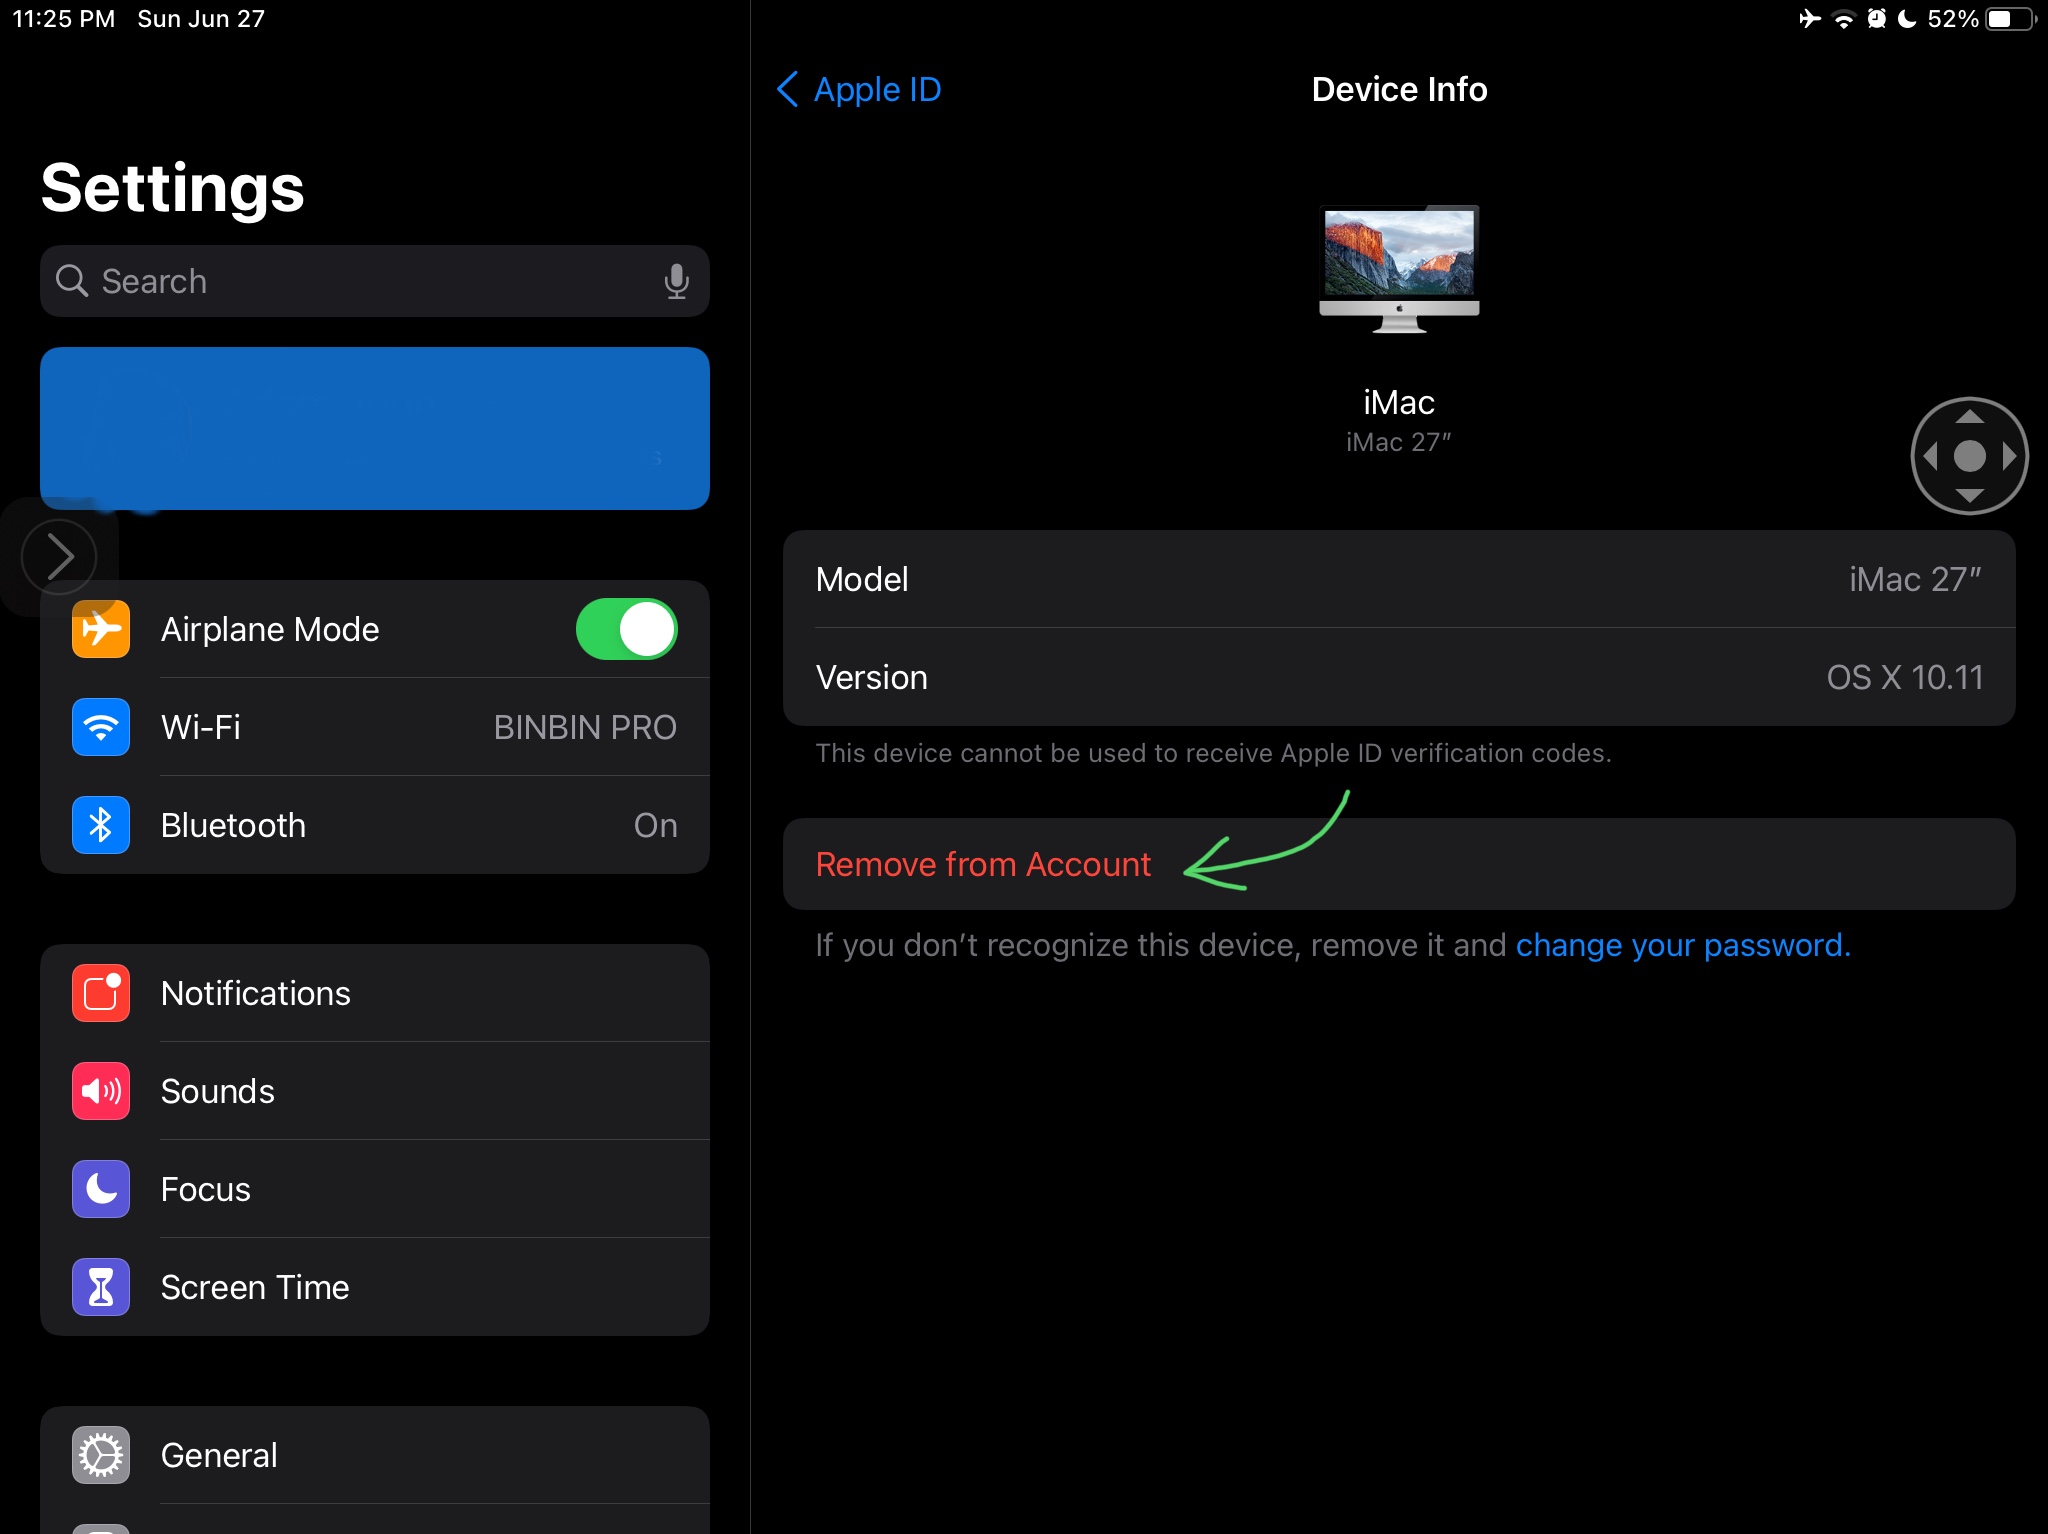Expand the side panel chevron arrow
2048x1534 pixels.
tap(59, 556)
